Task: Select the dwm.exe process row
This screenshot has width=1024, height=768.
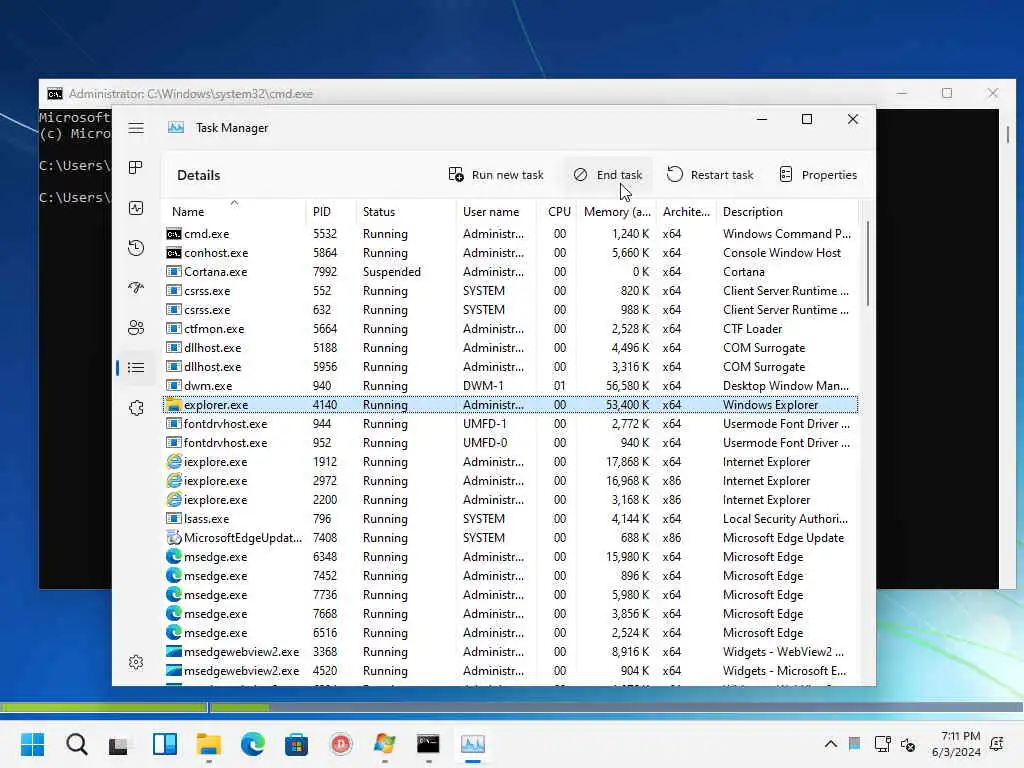Action: pyautogui.click(x=510, y=385)
